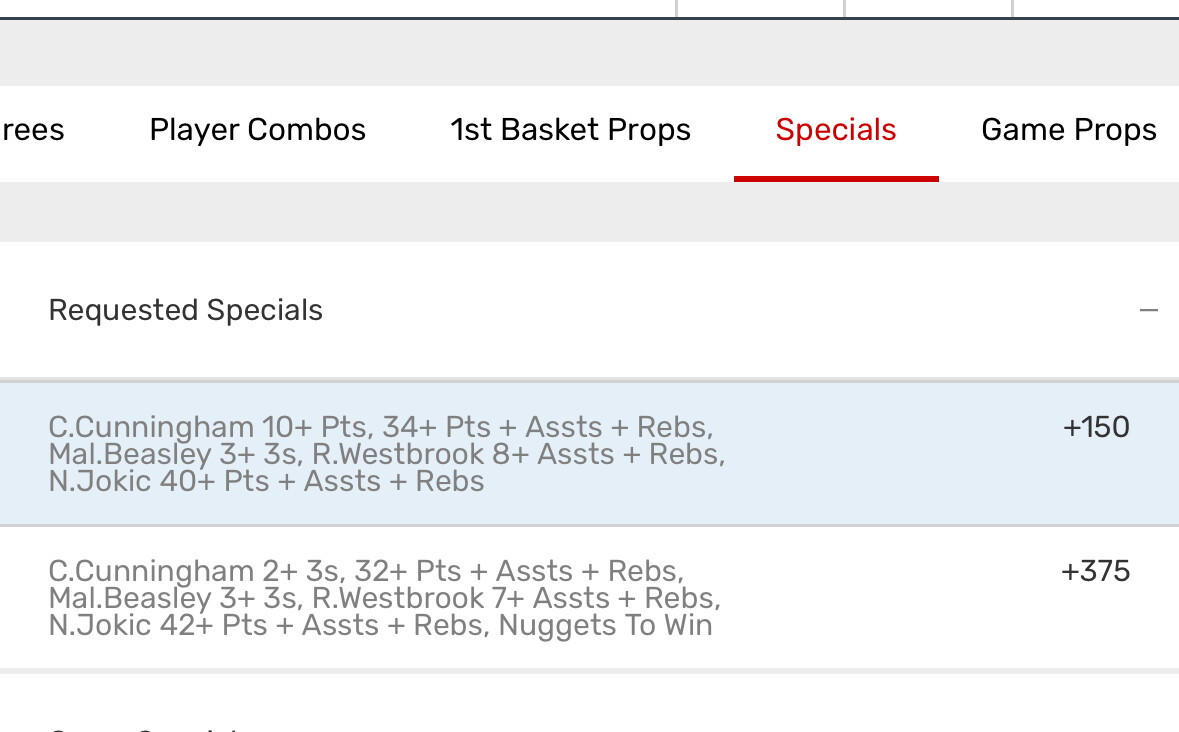Open the Player Combos tab
Viewport: 1179px width, 732px height.
point(257,130)
